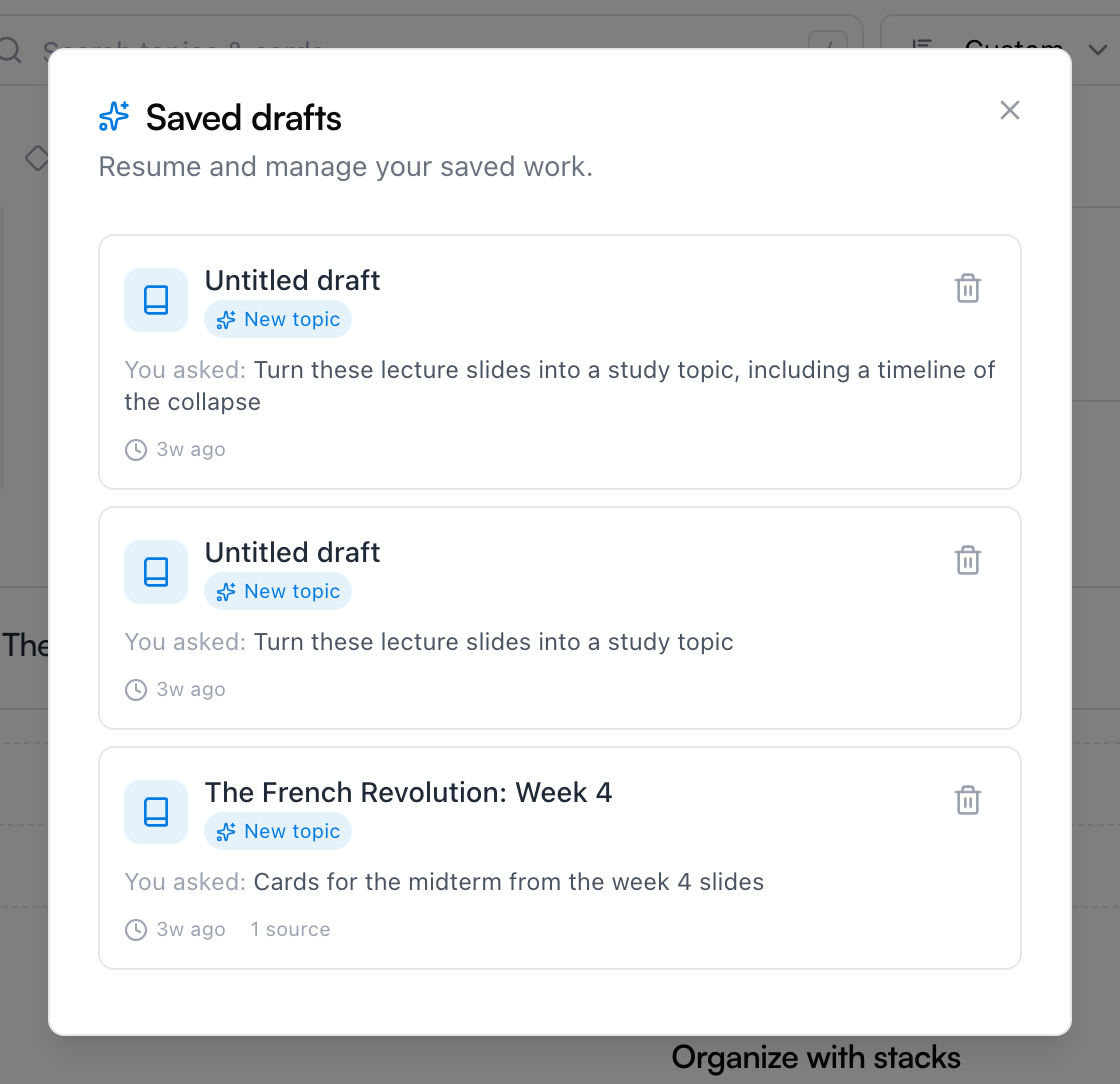Viewport: 1120px width, 1084px height.
Task: Open The French Revolution: Week 4 draft title
Action: 409,793
